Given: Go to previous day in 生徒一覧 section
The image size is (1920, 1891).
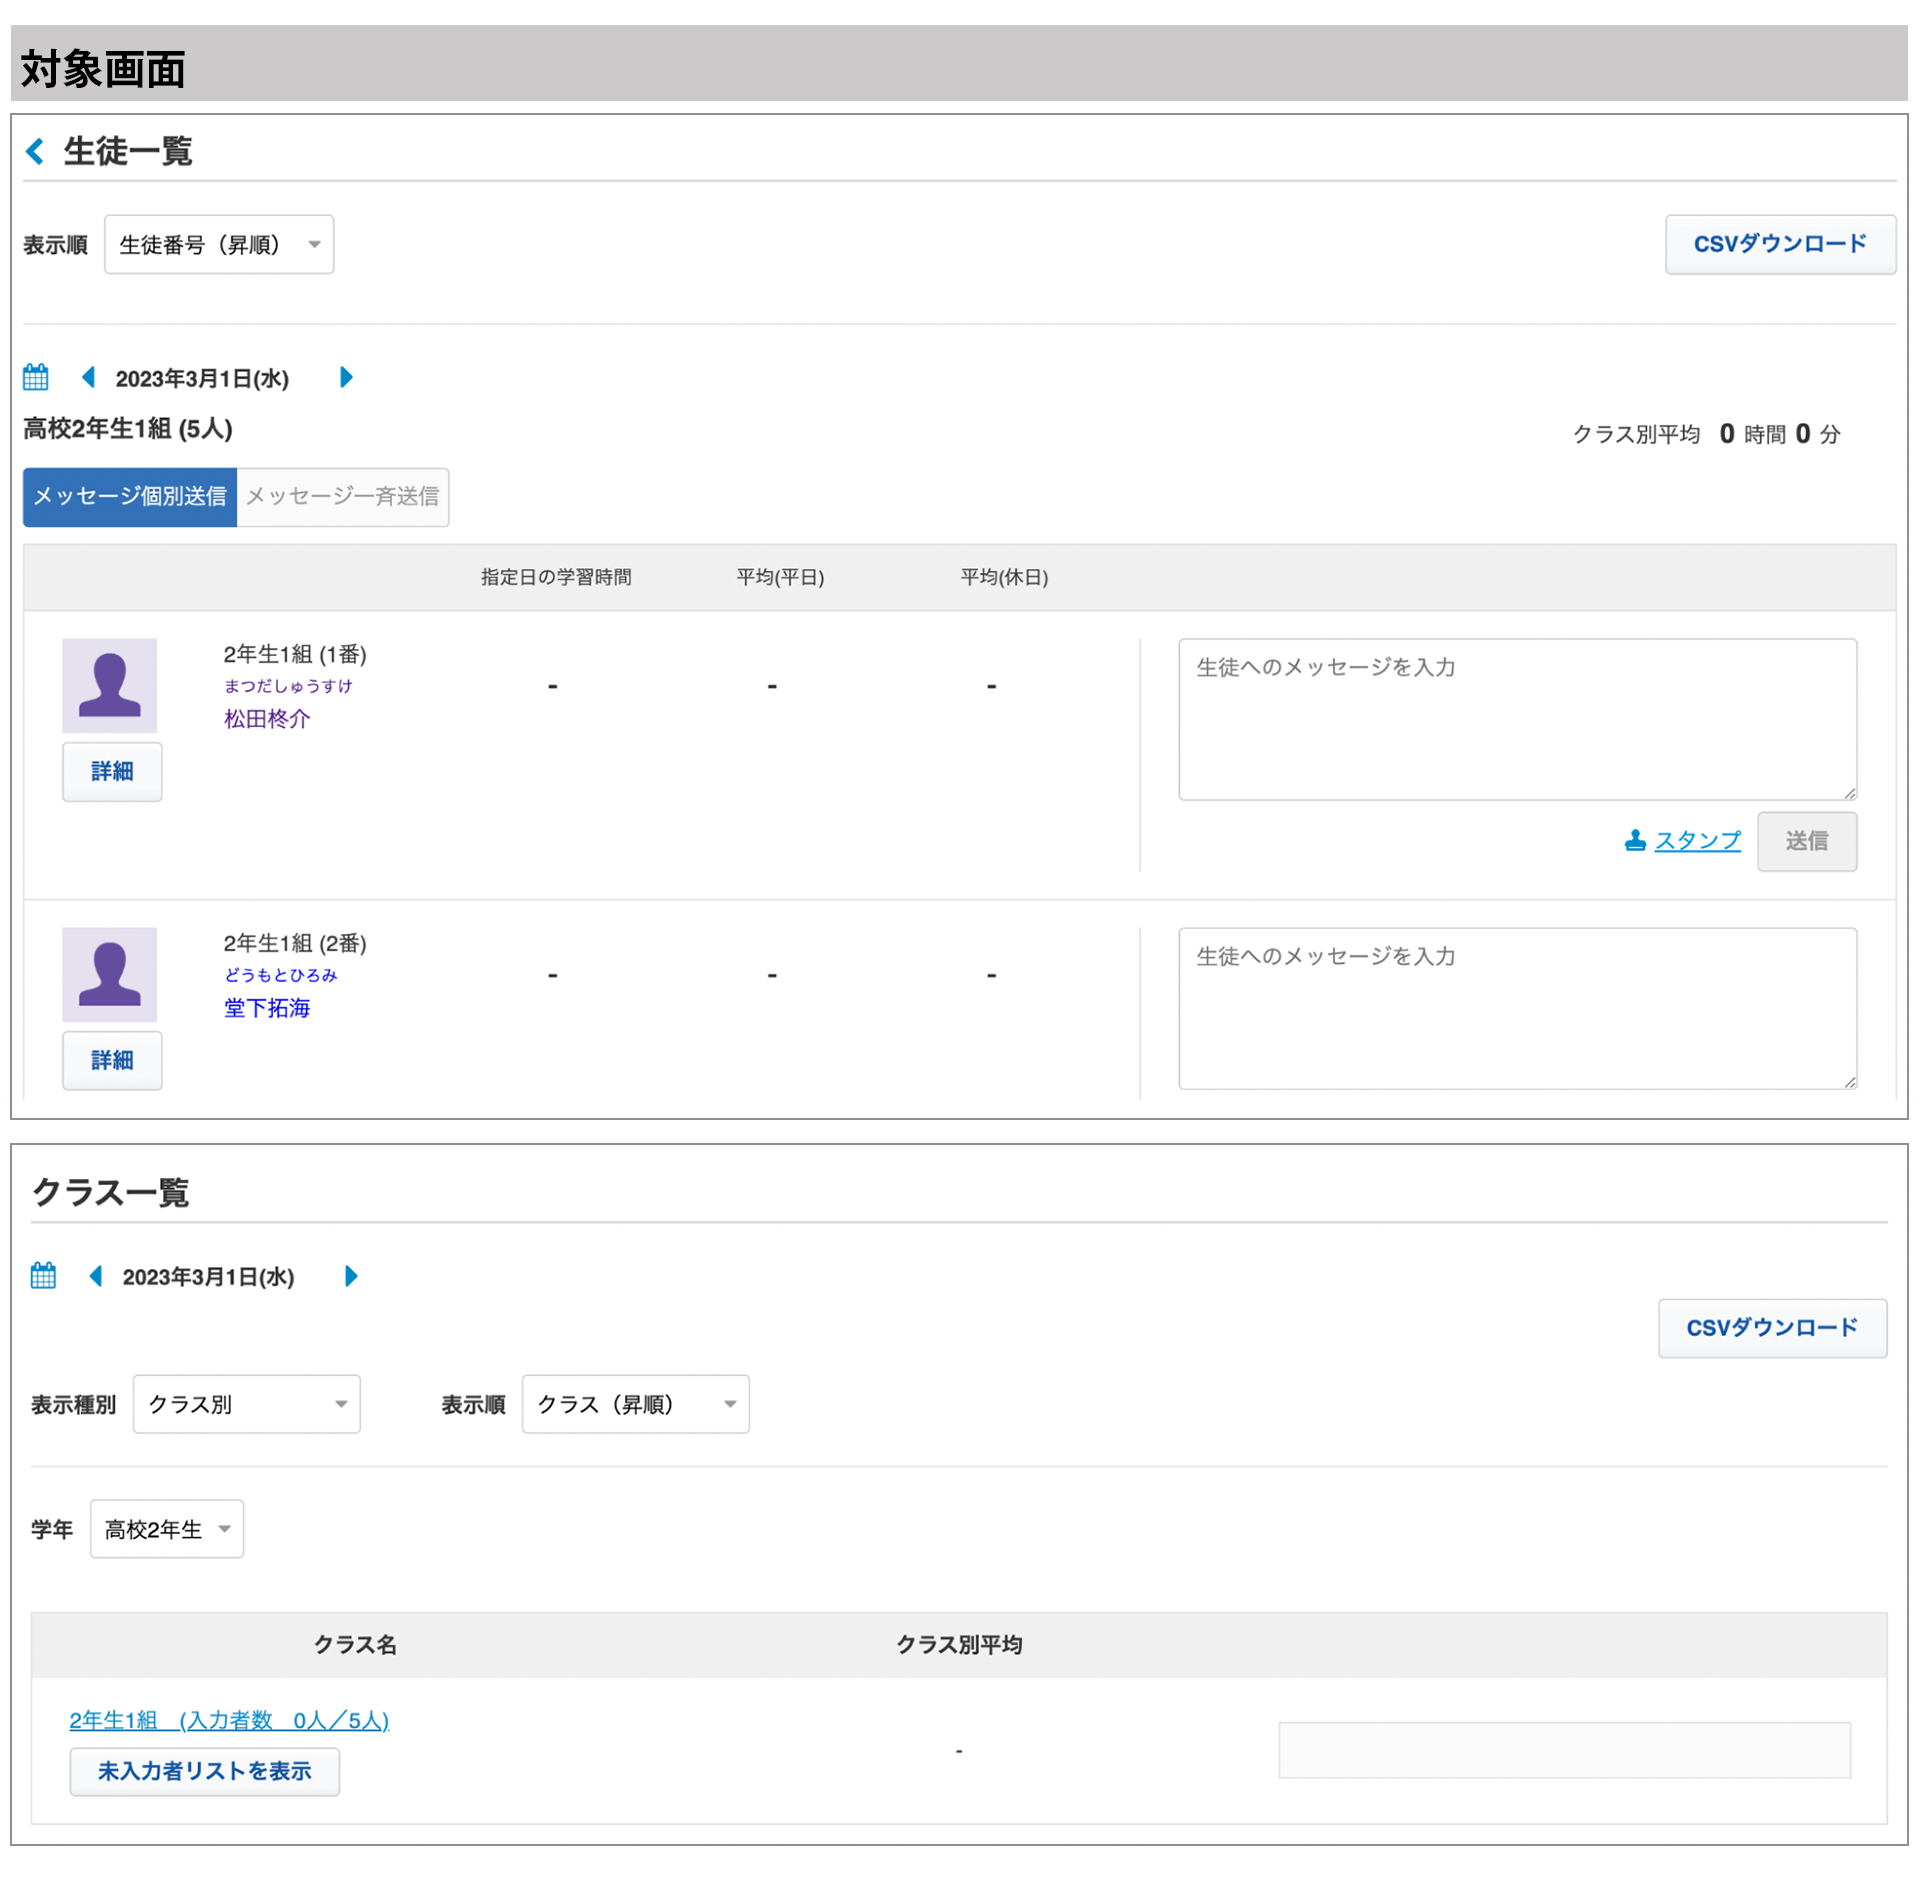Looking at the screenshot, I should (88, 378).
